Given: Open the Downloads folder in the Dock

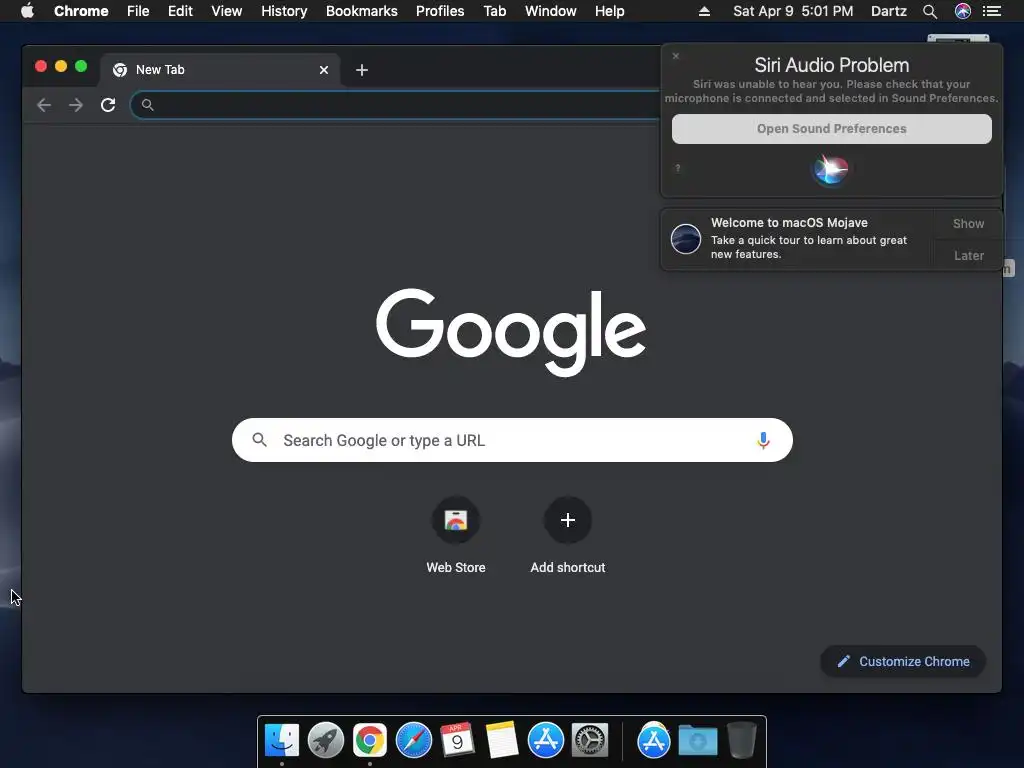Looking at the screenshot, I should [x=697, y=741].
